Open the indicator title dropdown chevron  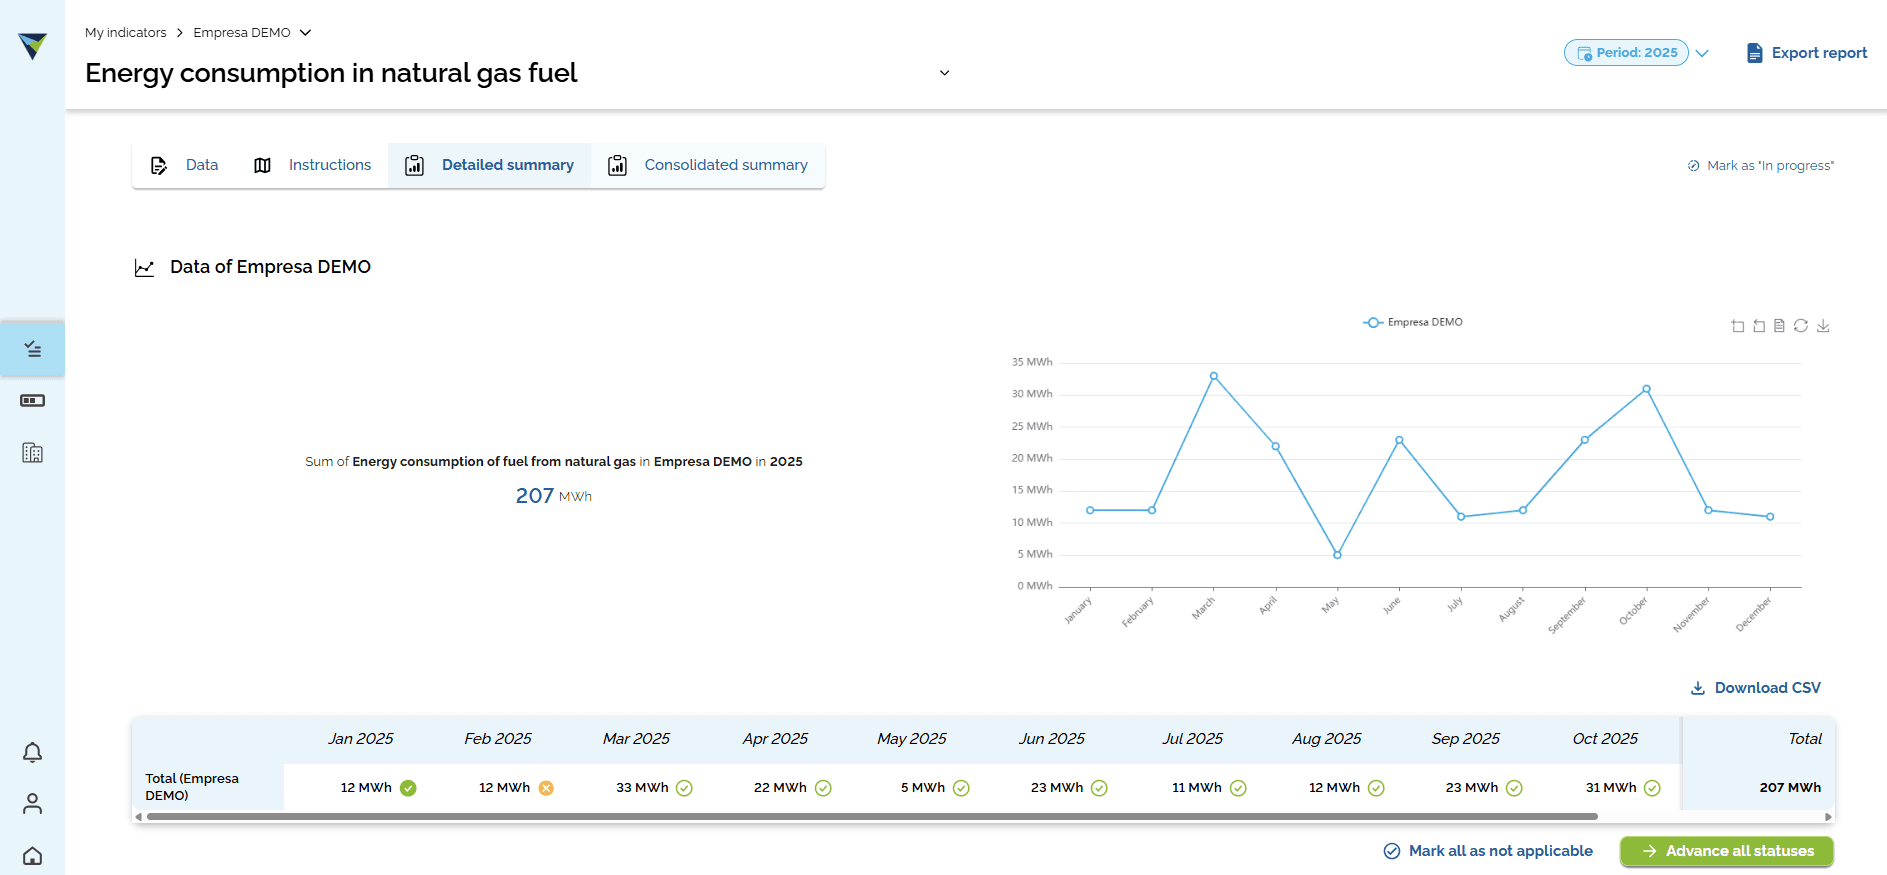[x=944, y=73]
